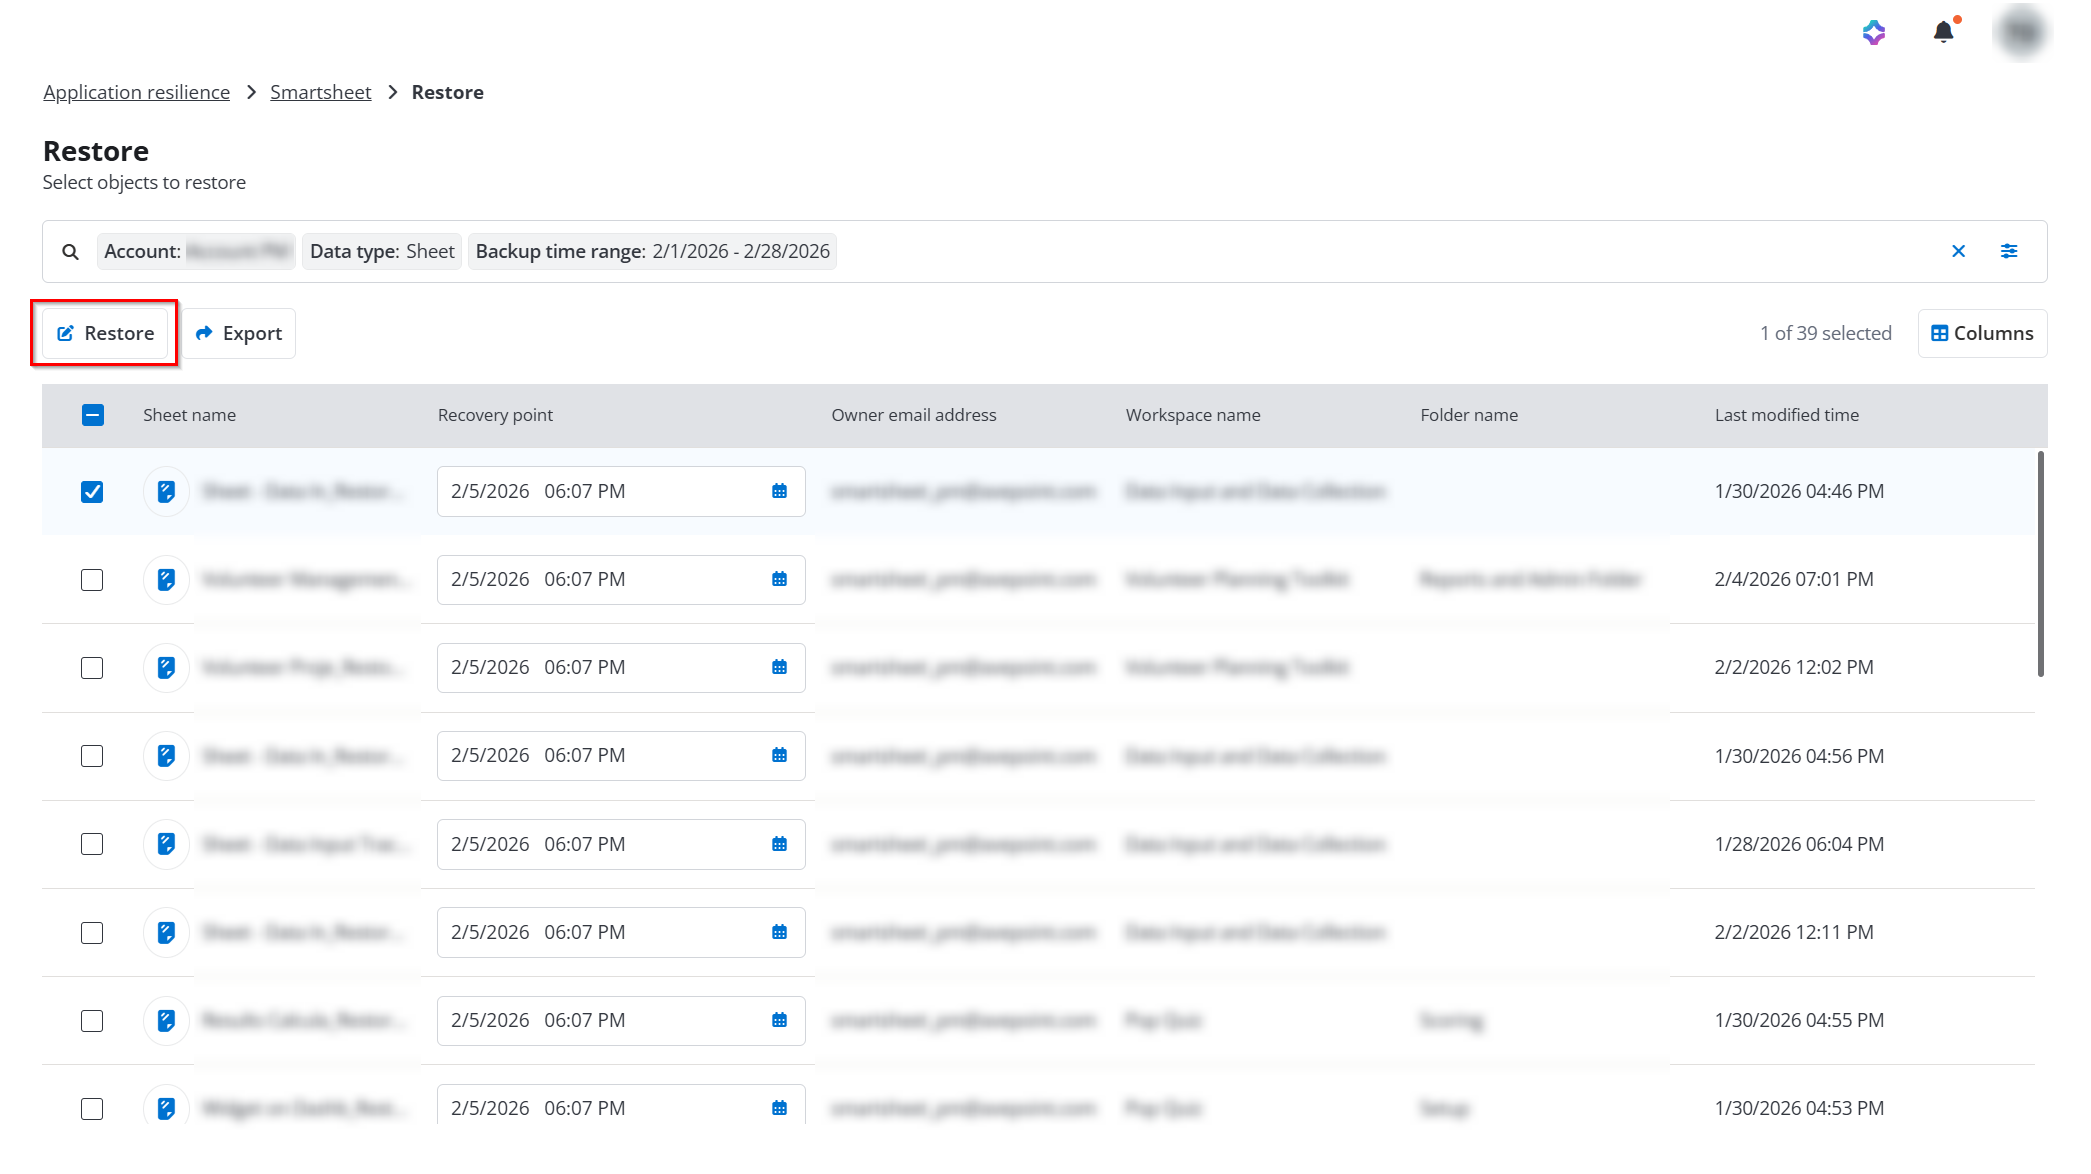
Task: Open calendar picker in first row's recovery point
Action: pos(779,491)
